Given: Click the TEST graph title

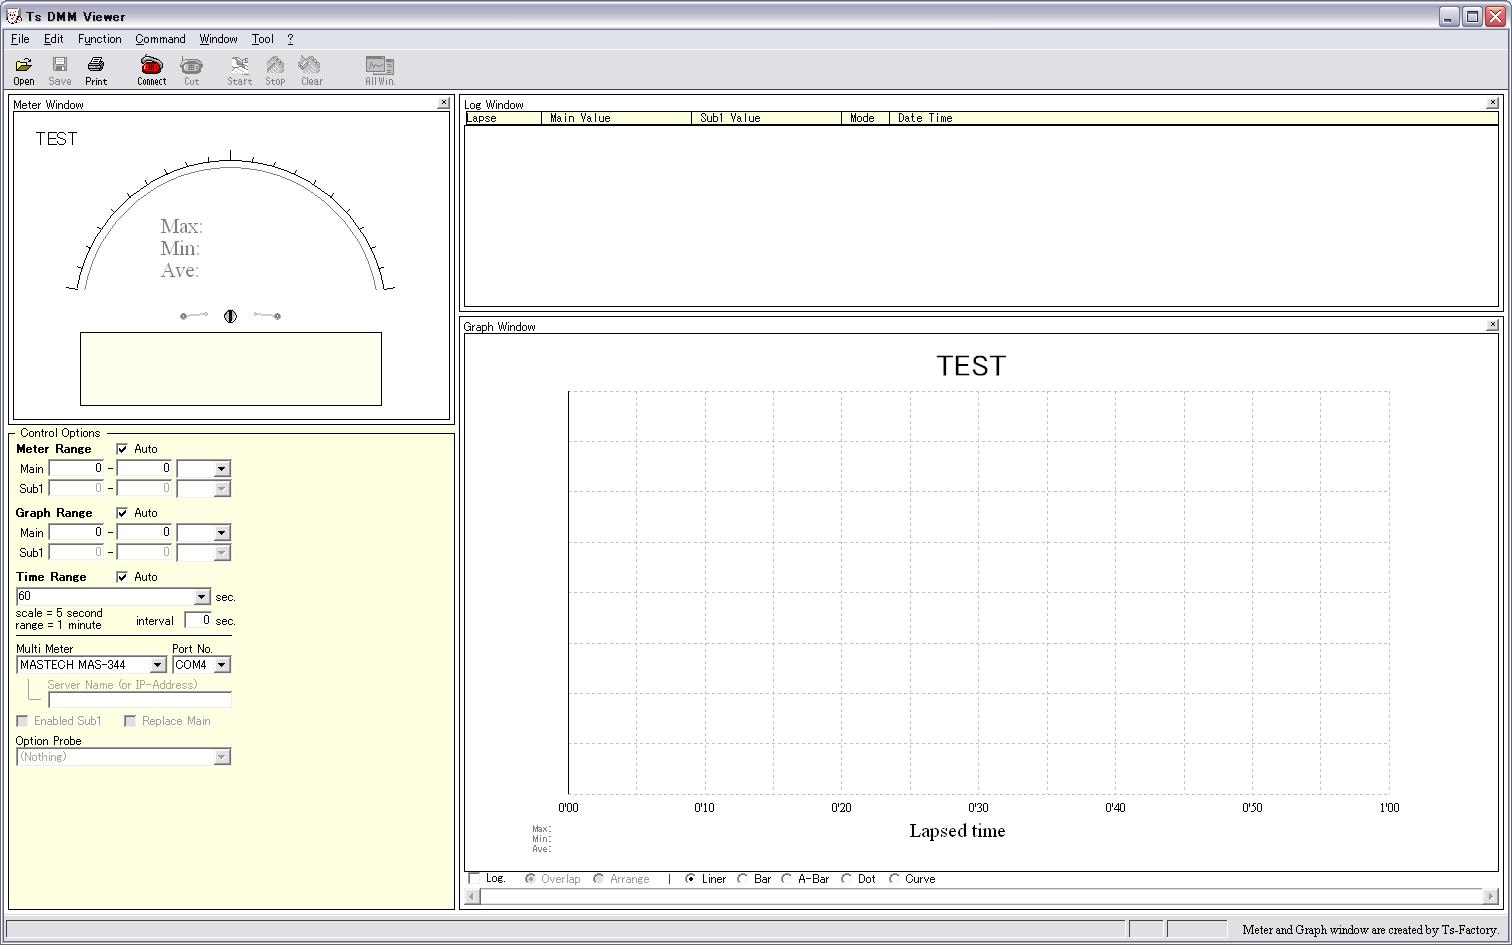Looking at the screenshot, I should (x=971, y=366).
